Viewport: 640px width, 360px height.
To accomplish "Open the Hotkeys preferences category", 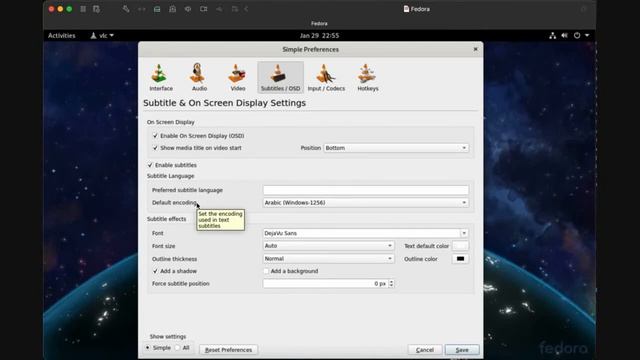I will coord(368,78).
